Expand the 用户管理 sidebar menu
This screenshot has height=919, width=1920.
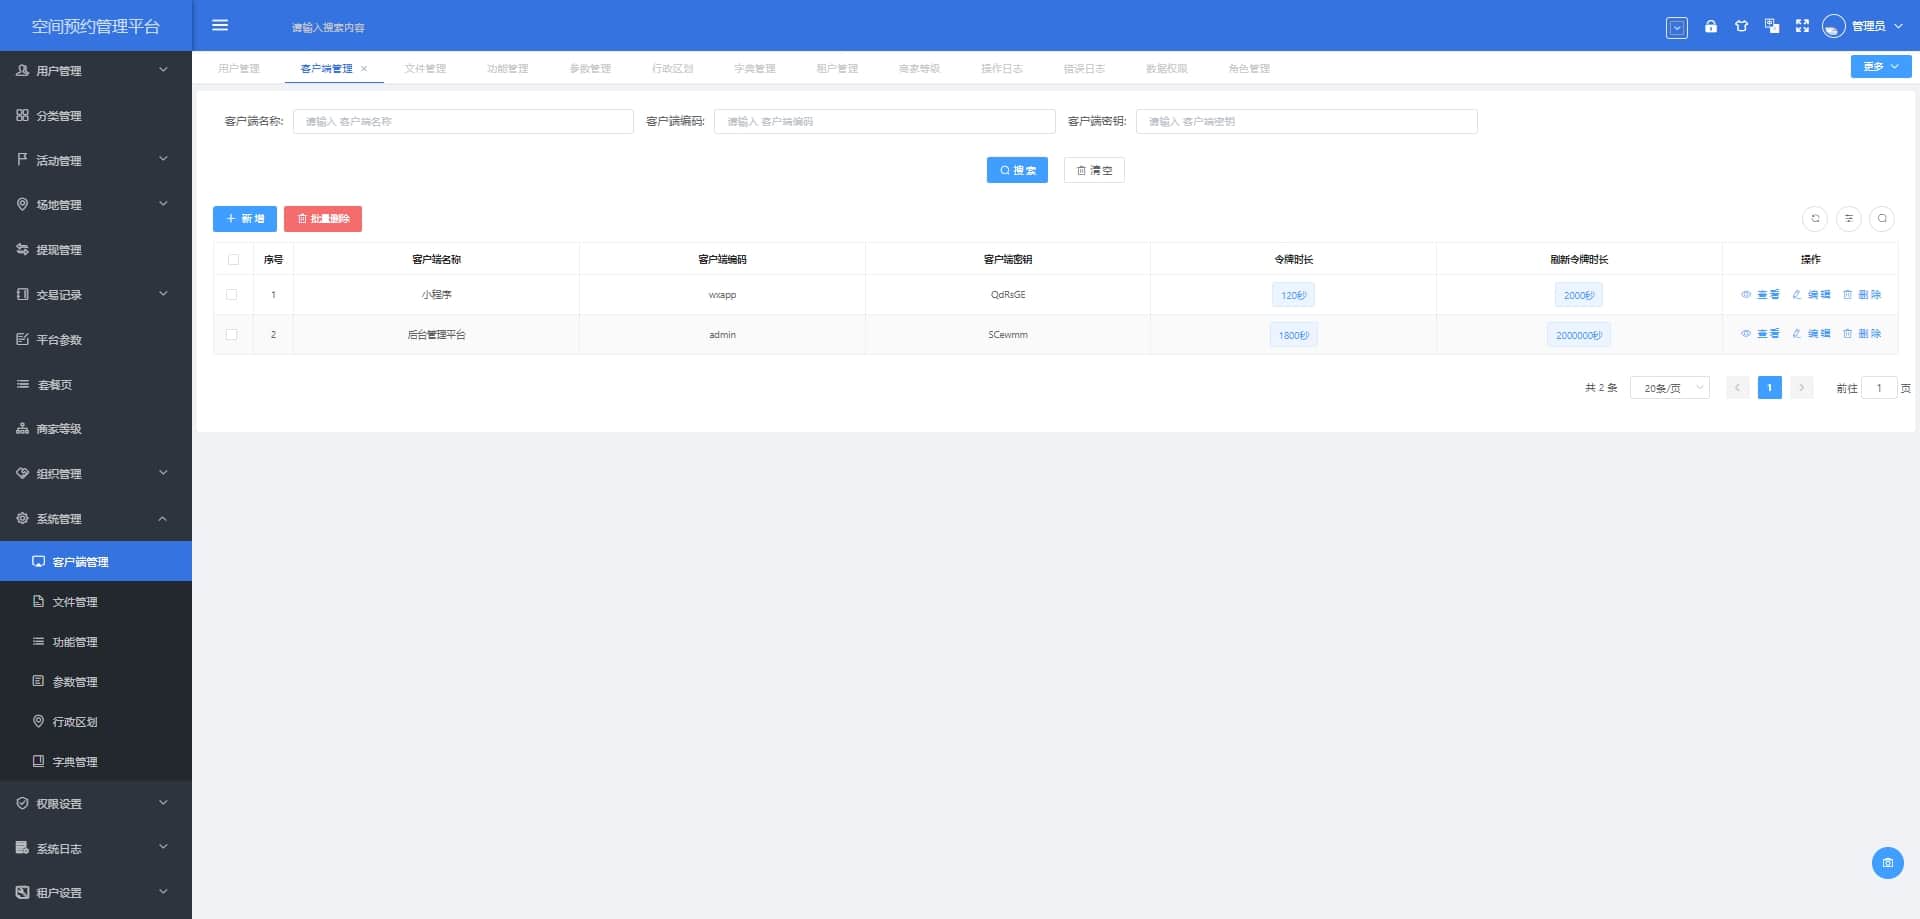[x=96, y=70]
